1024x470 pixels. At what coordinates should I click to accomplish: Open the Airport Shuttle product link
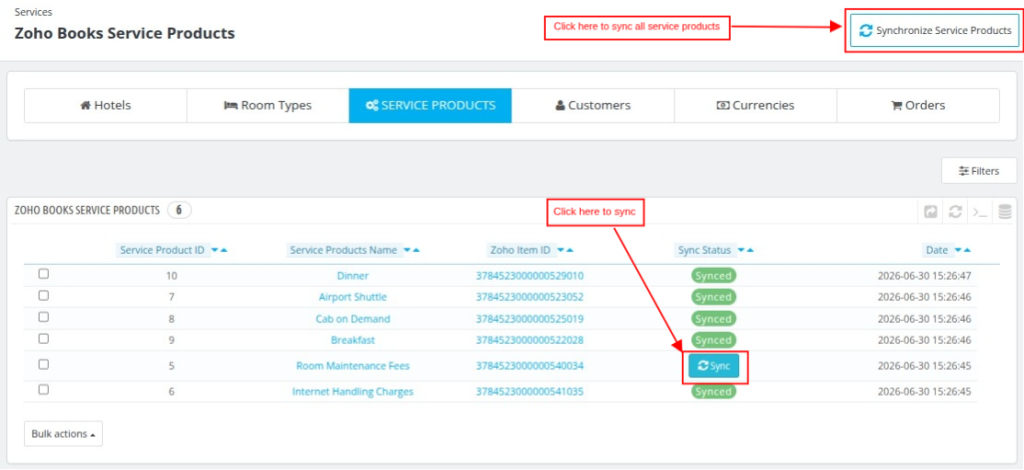click(353, 297)
